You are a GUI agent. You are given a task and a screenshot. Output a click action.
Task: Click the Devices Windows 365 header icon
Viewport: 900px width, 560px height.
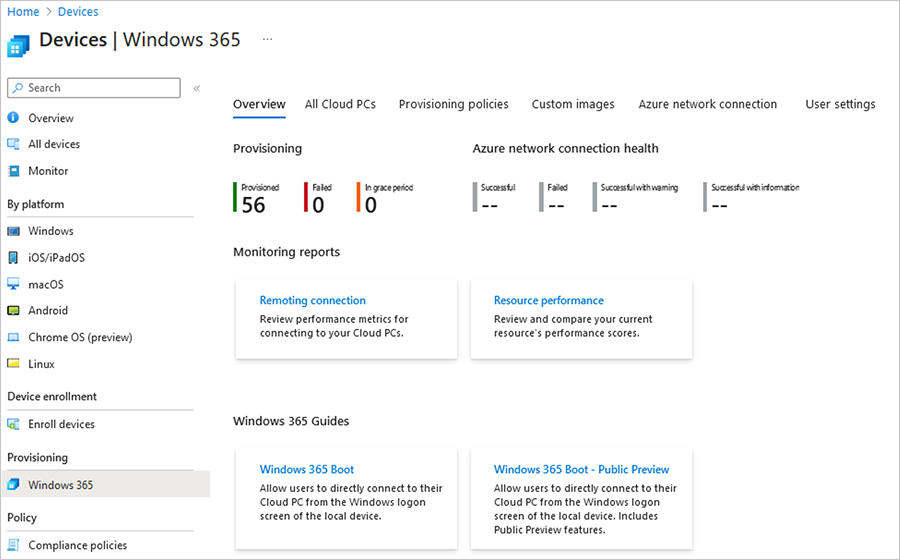pyautogui.click(x=18, y=46)
